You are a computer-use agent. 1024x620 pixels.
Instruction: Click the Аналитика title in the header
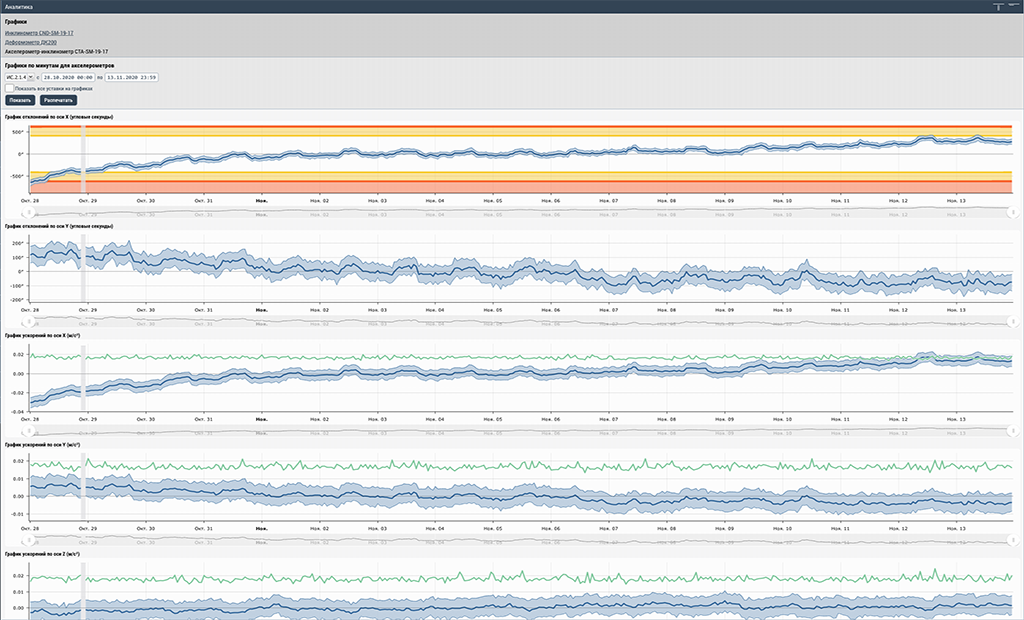[20, 6]
